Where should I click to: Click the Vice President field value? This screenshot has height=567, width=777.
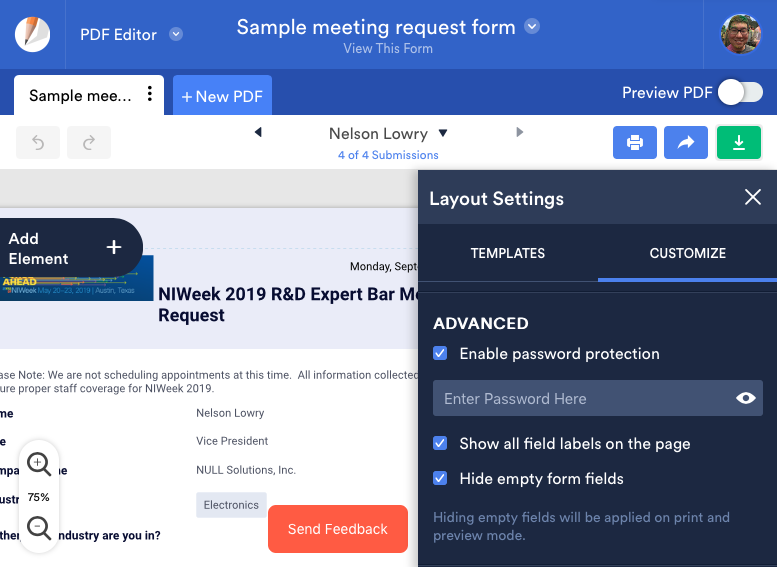coord(232,441)
